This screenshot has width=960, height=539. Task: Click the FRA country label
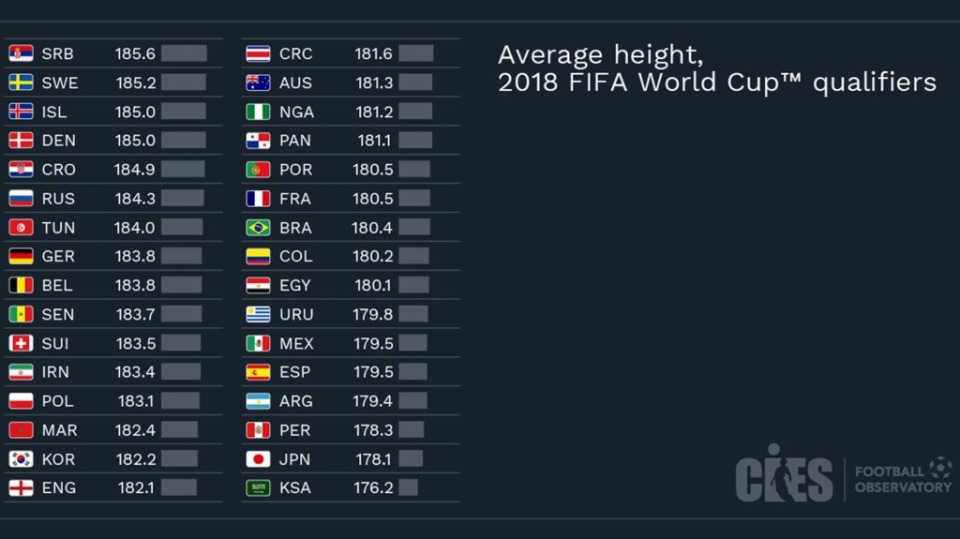point(295,199)
